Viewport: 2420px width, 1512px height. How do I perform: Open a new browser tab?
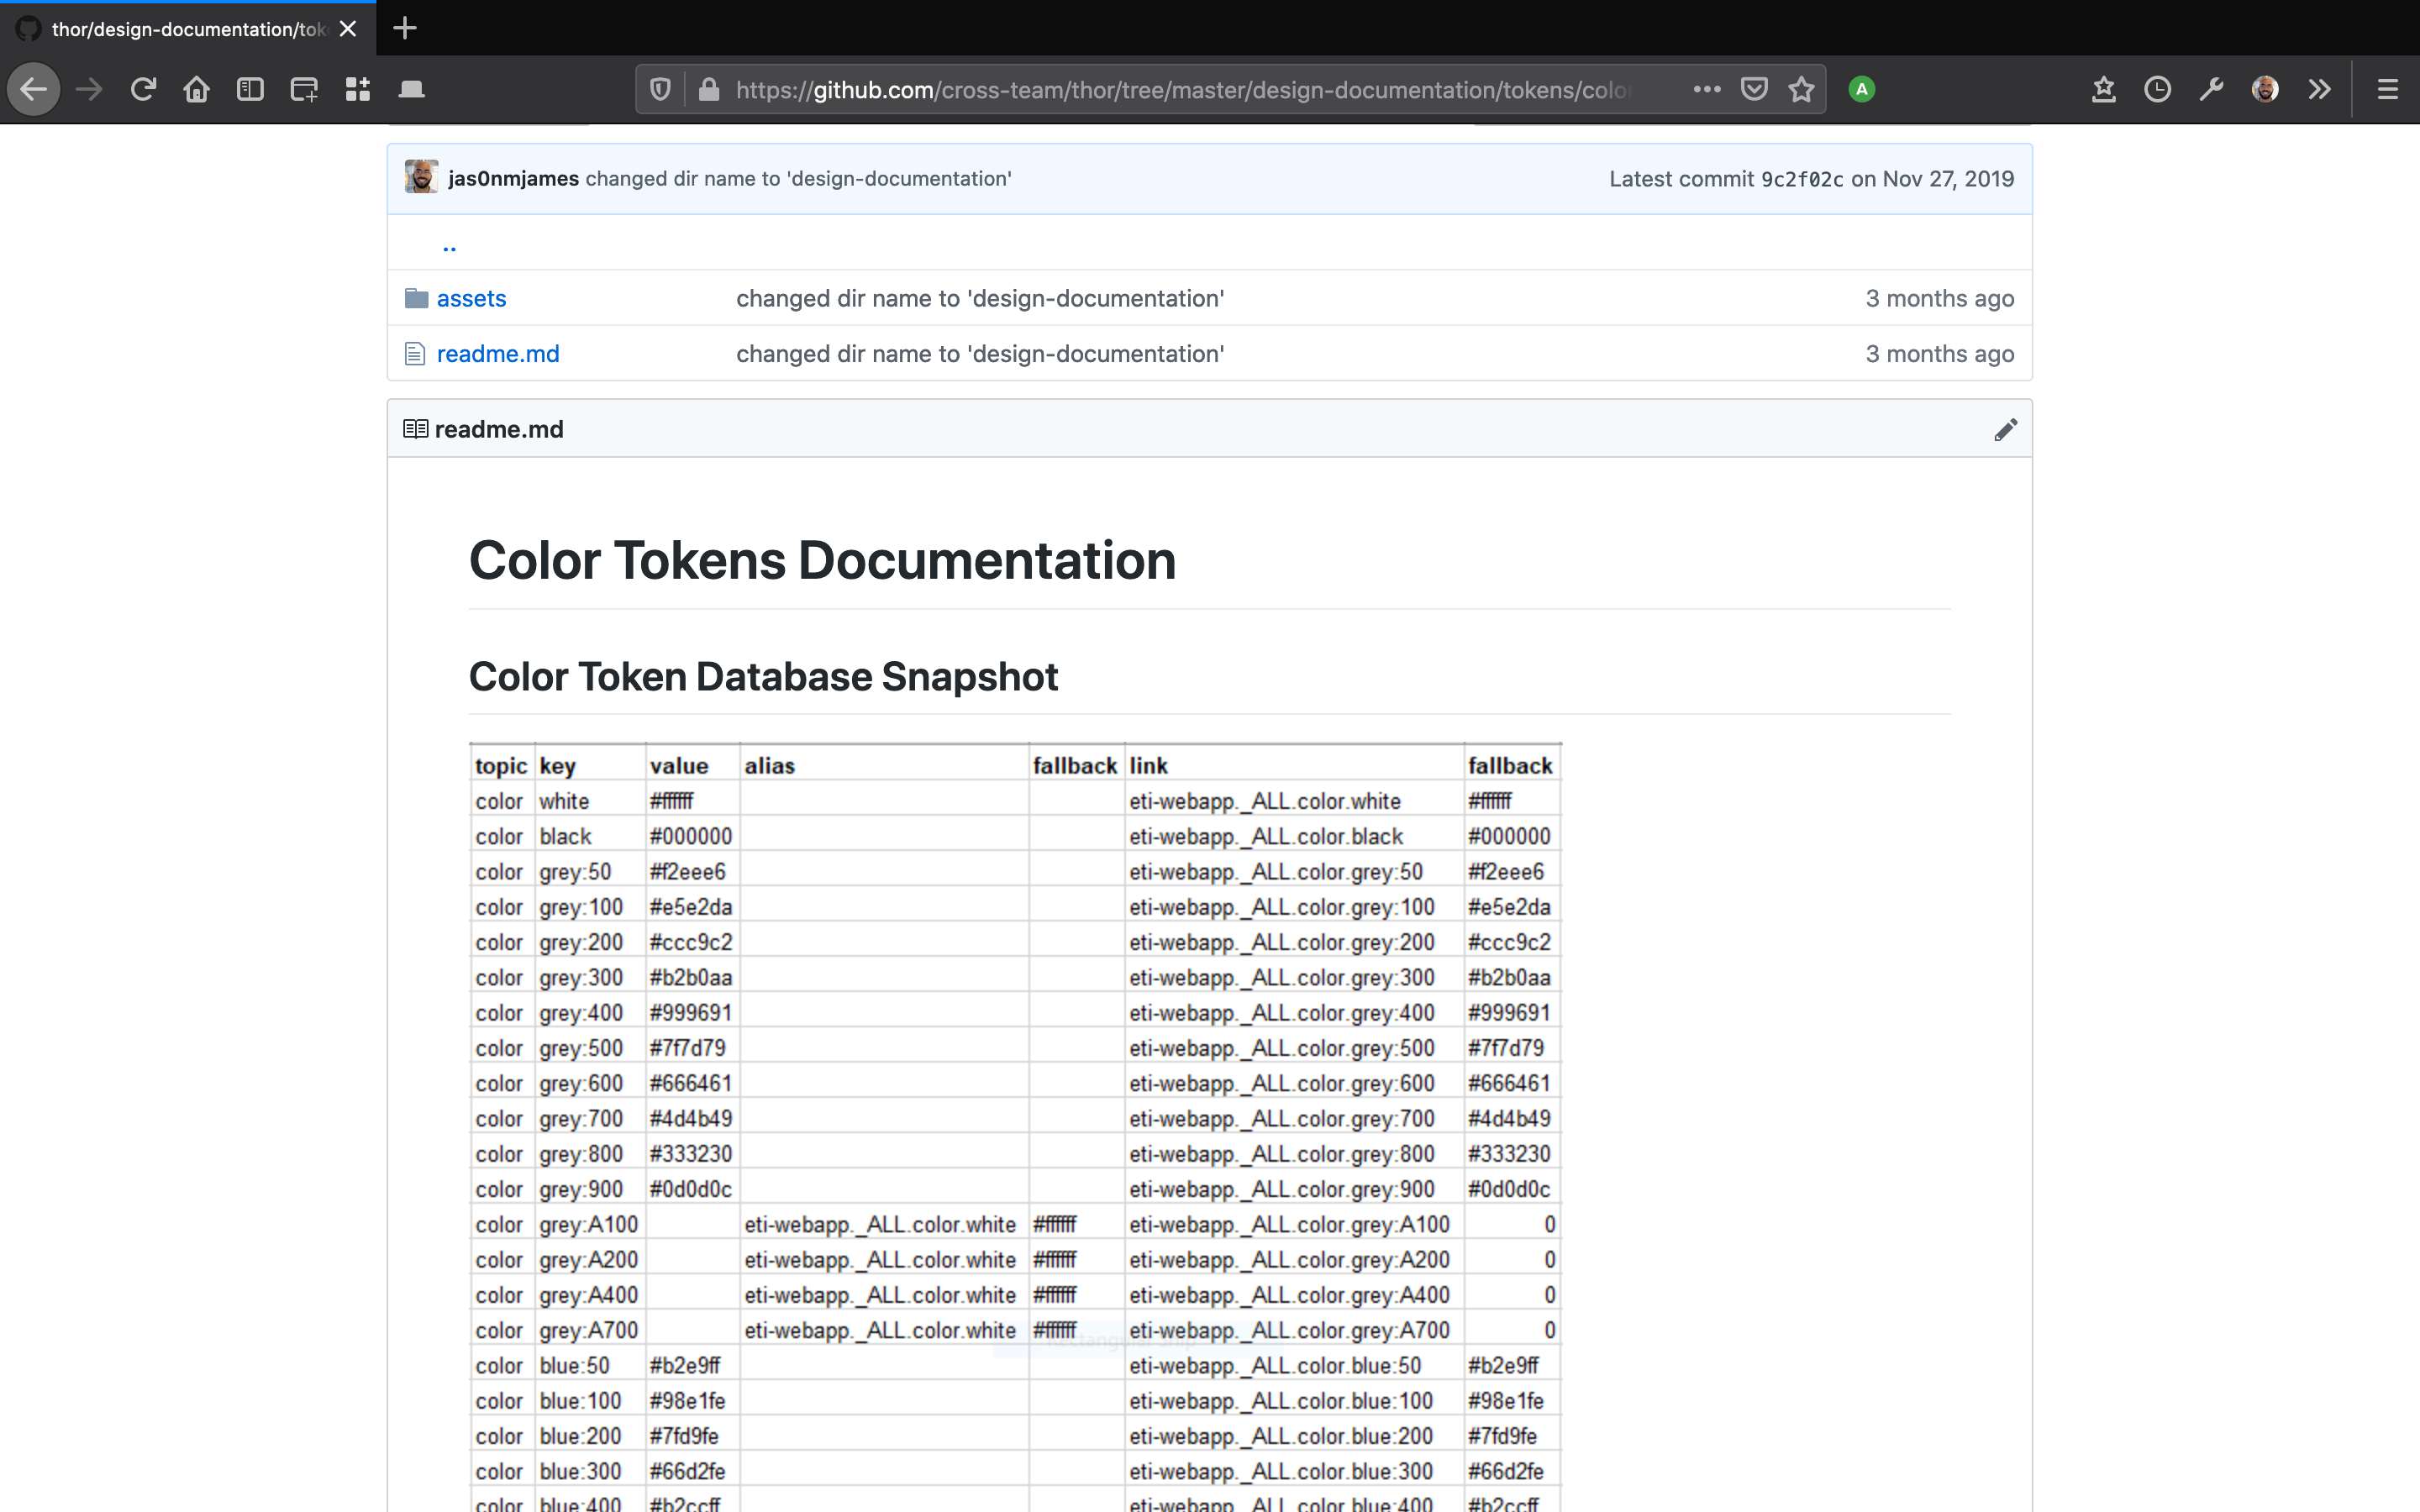click(x=405, y=28)
